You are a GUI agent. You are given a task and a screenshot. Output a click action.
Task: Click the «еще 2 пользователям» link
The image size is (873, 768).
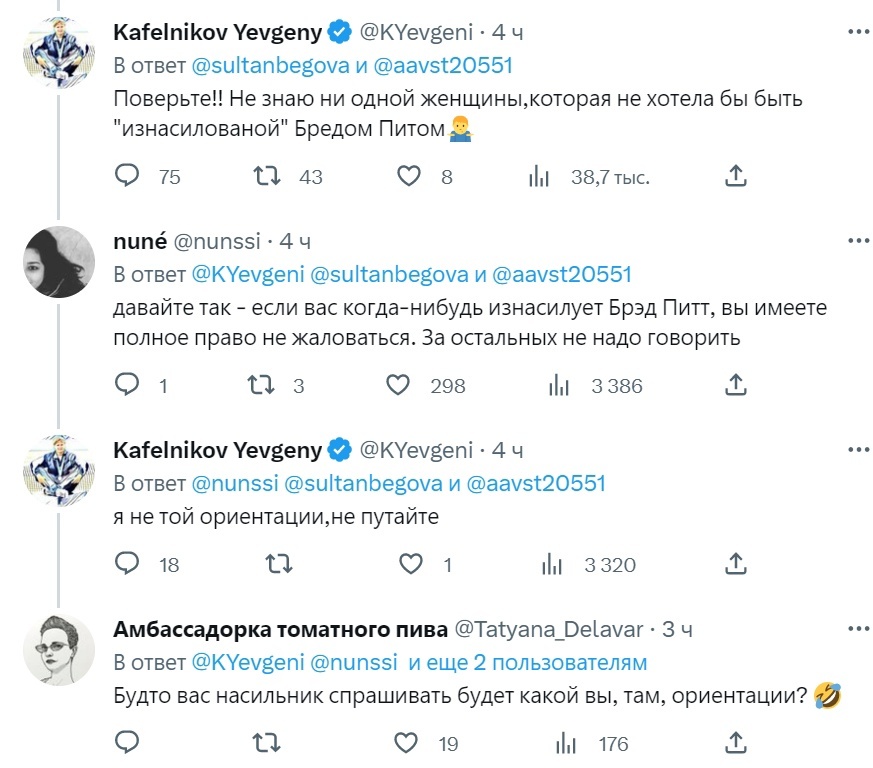(x=537, y=662)
